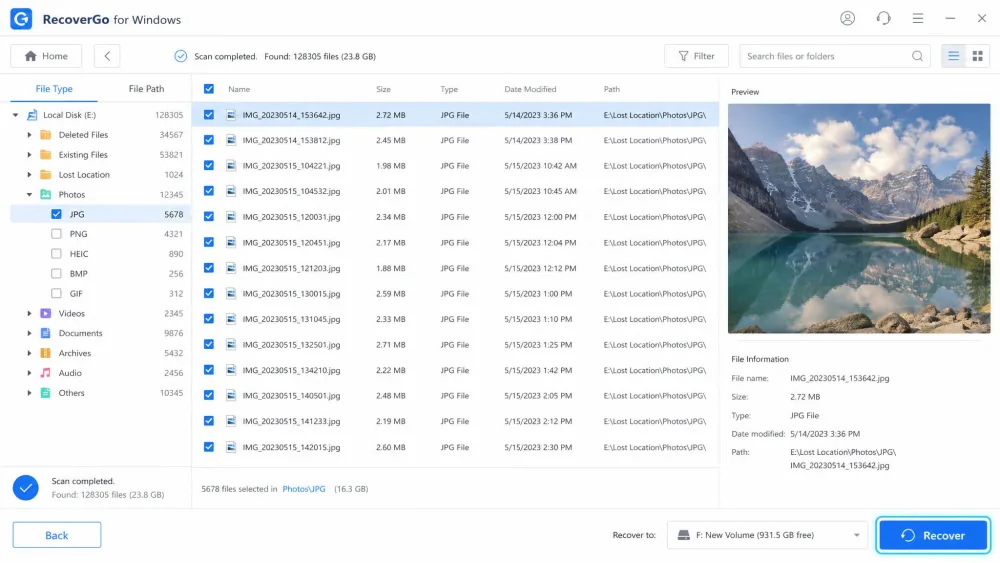Screen dimensions: 1000x563
Task: Sort by the Name column header
Action: point(239,89)
